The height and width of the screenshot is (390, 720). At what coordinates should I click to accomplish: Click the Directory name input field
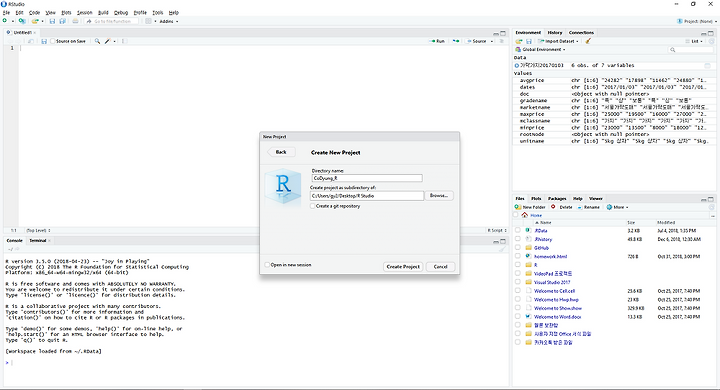[367, 178]
